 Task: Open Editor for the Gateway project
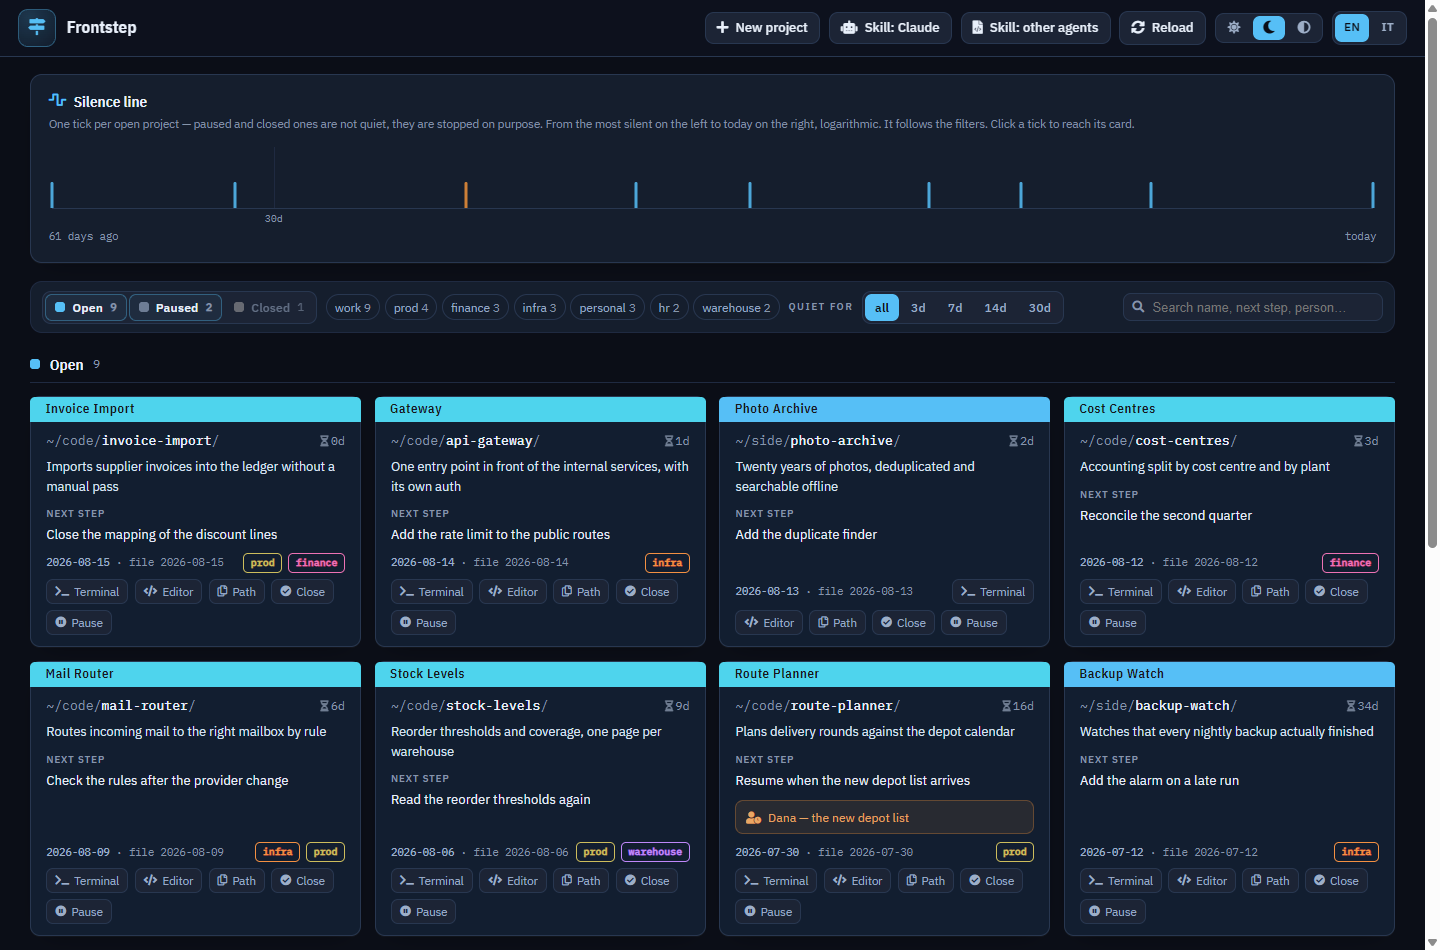pos(513,592)
